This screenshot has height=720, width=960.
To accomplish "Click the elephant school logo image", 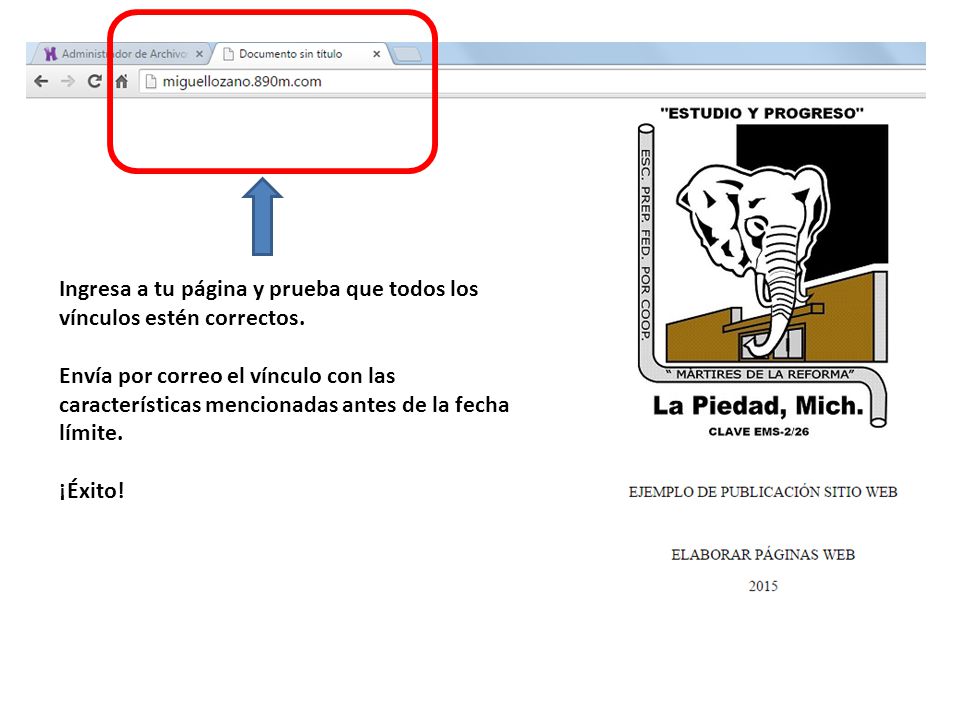I will tap(762, 272).
